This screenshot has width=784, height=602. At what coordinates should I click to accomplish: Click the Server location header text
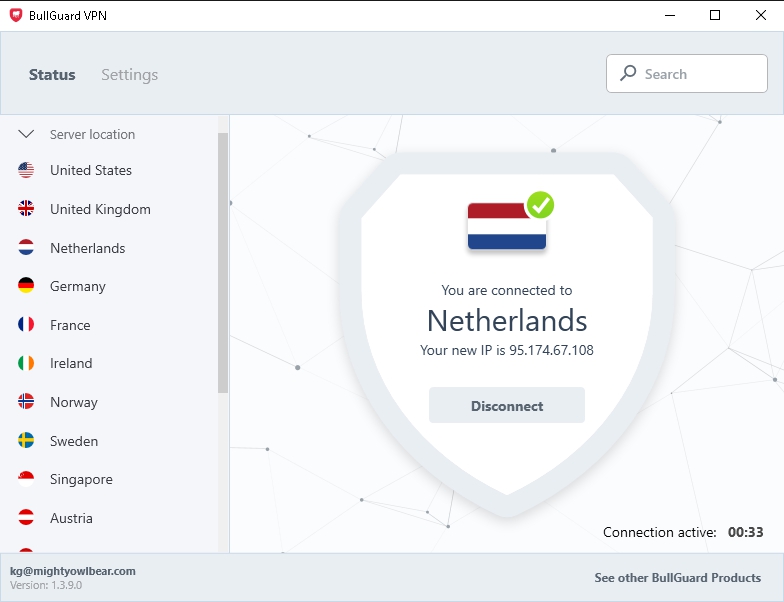coord(92,134)
